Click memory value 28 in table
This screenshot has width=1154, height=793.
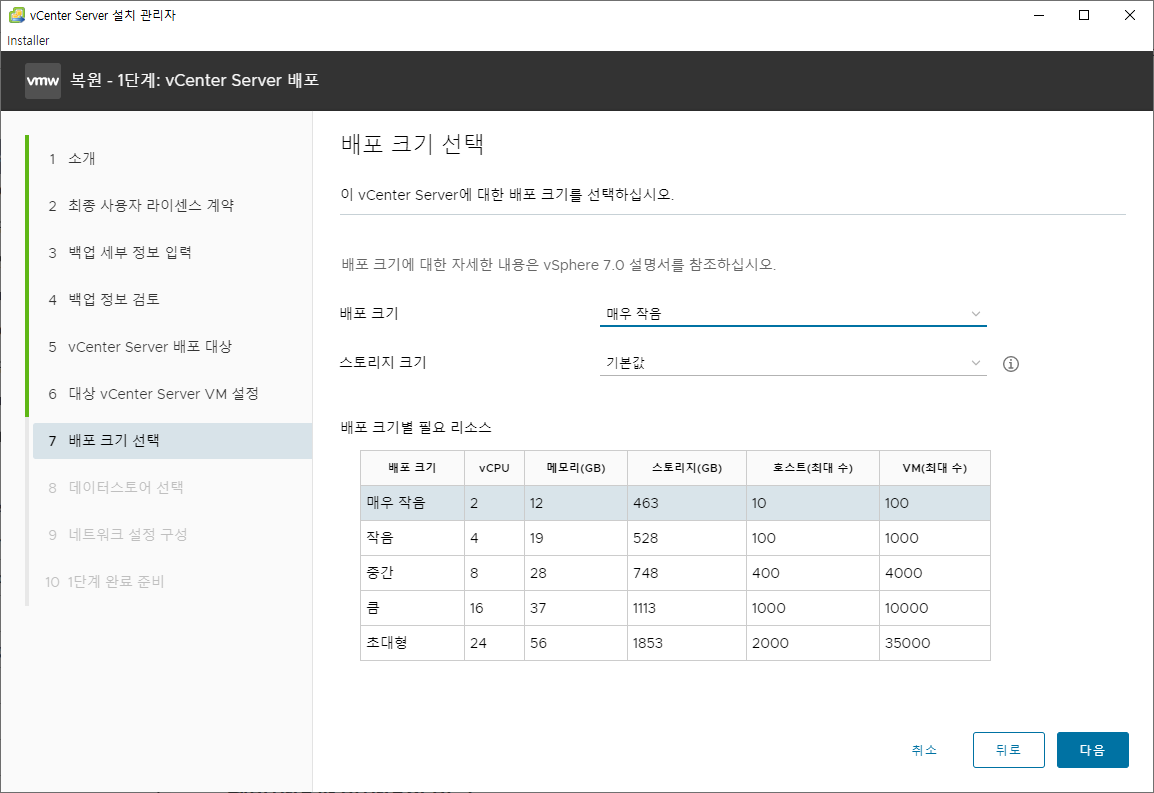coord(538,574)
